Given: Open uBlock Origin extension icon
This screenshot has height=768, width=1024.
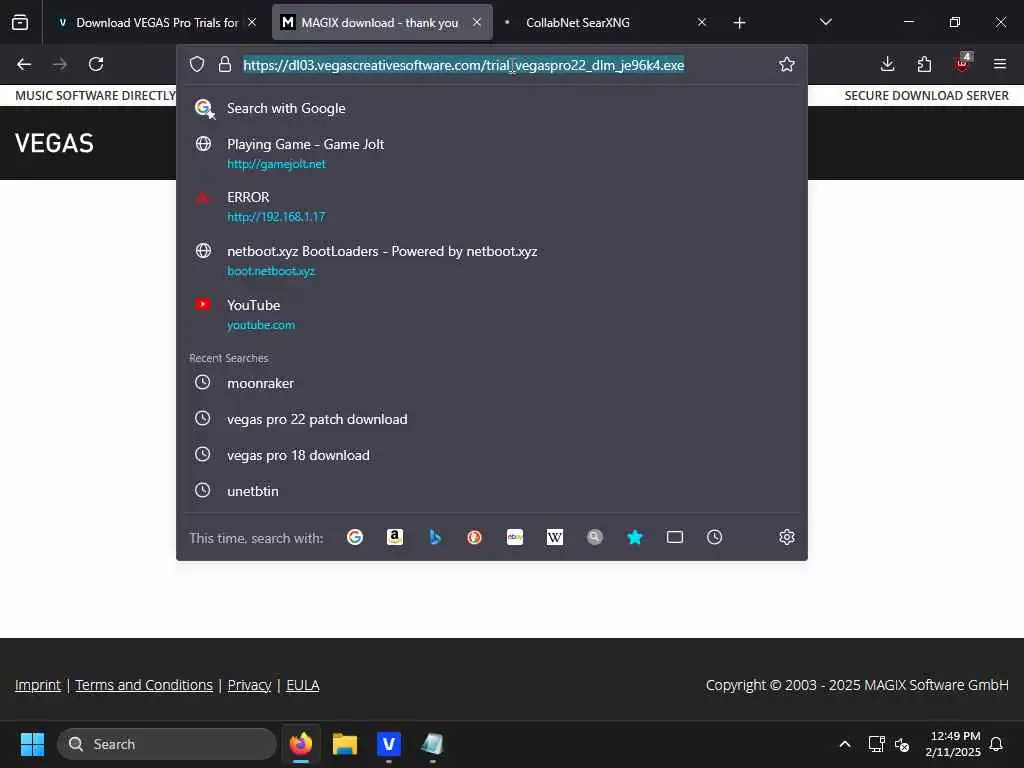Looking at the screenshot, I should click(962, 63).
